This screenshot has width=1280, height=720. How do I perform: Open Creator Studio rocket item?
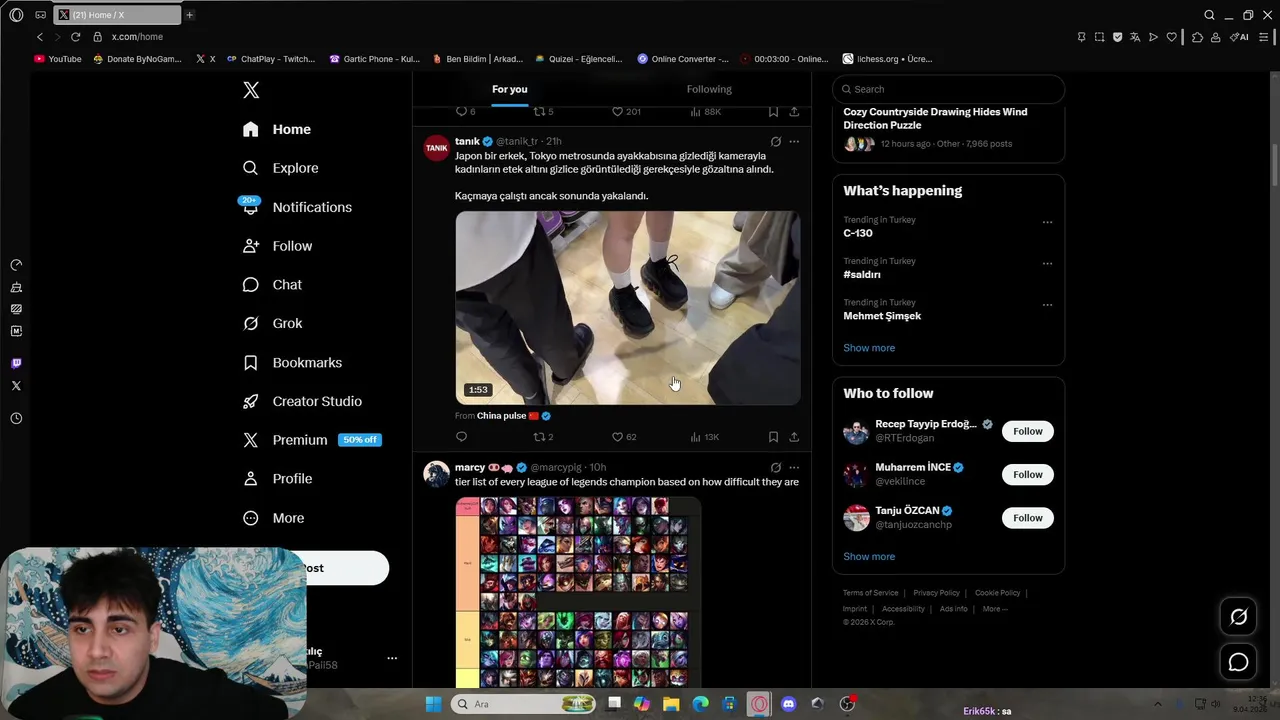coord(302,401)
